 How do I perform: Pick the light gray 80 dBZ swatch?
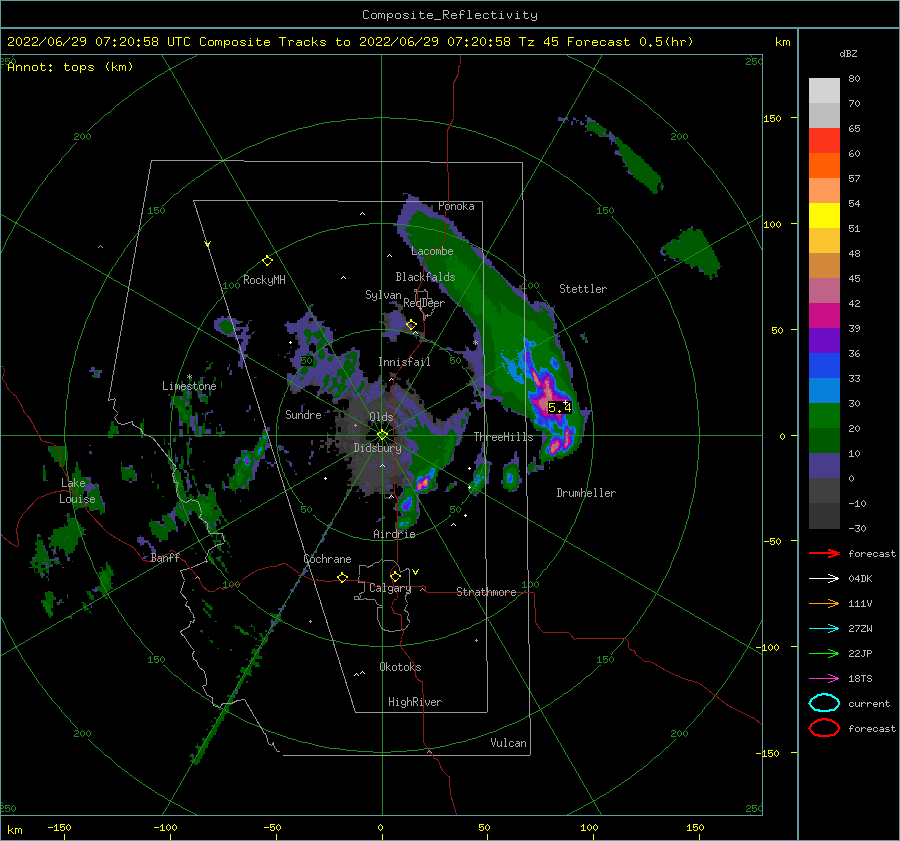[824, 90]
